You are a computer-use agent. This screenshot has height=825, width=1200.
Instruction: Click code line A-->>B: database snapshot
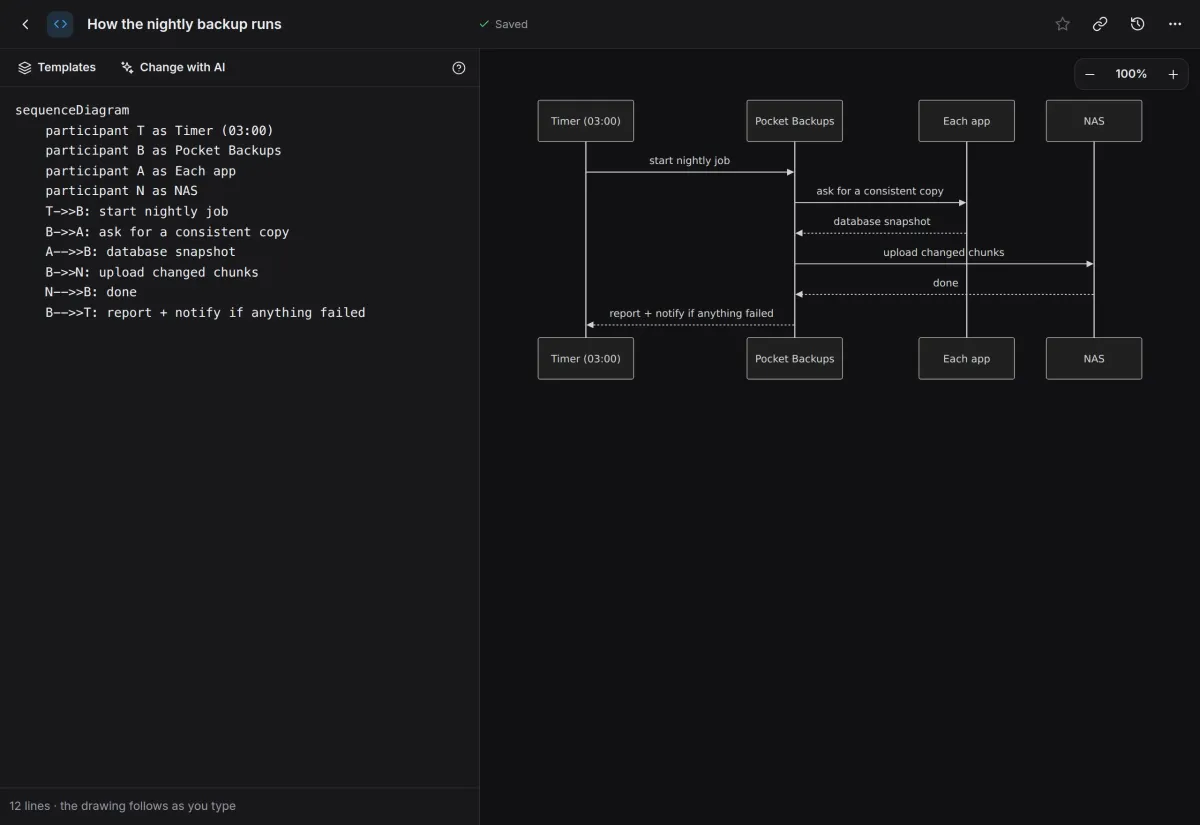pos(140,252)
